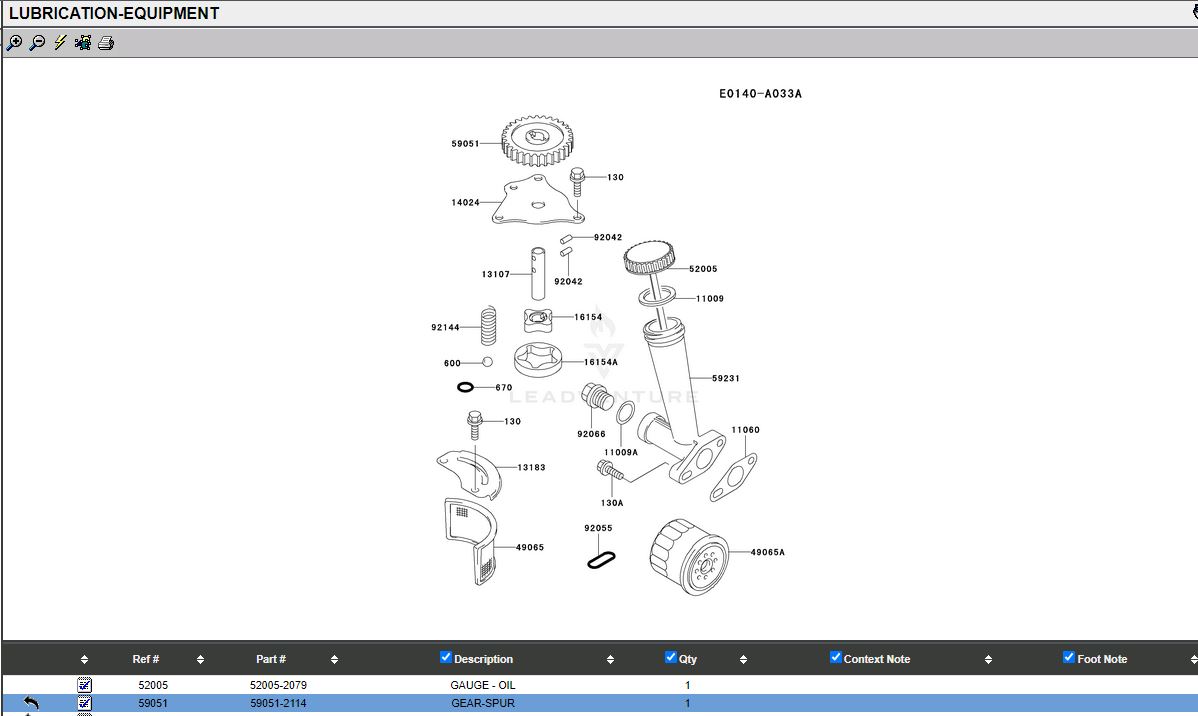Click the lightning bolt toolbar icon
This screenshot has height=716, width=1198.
coord(60,43)
